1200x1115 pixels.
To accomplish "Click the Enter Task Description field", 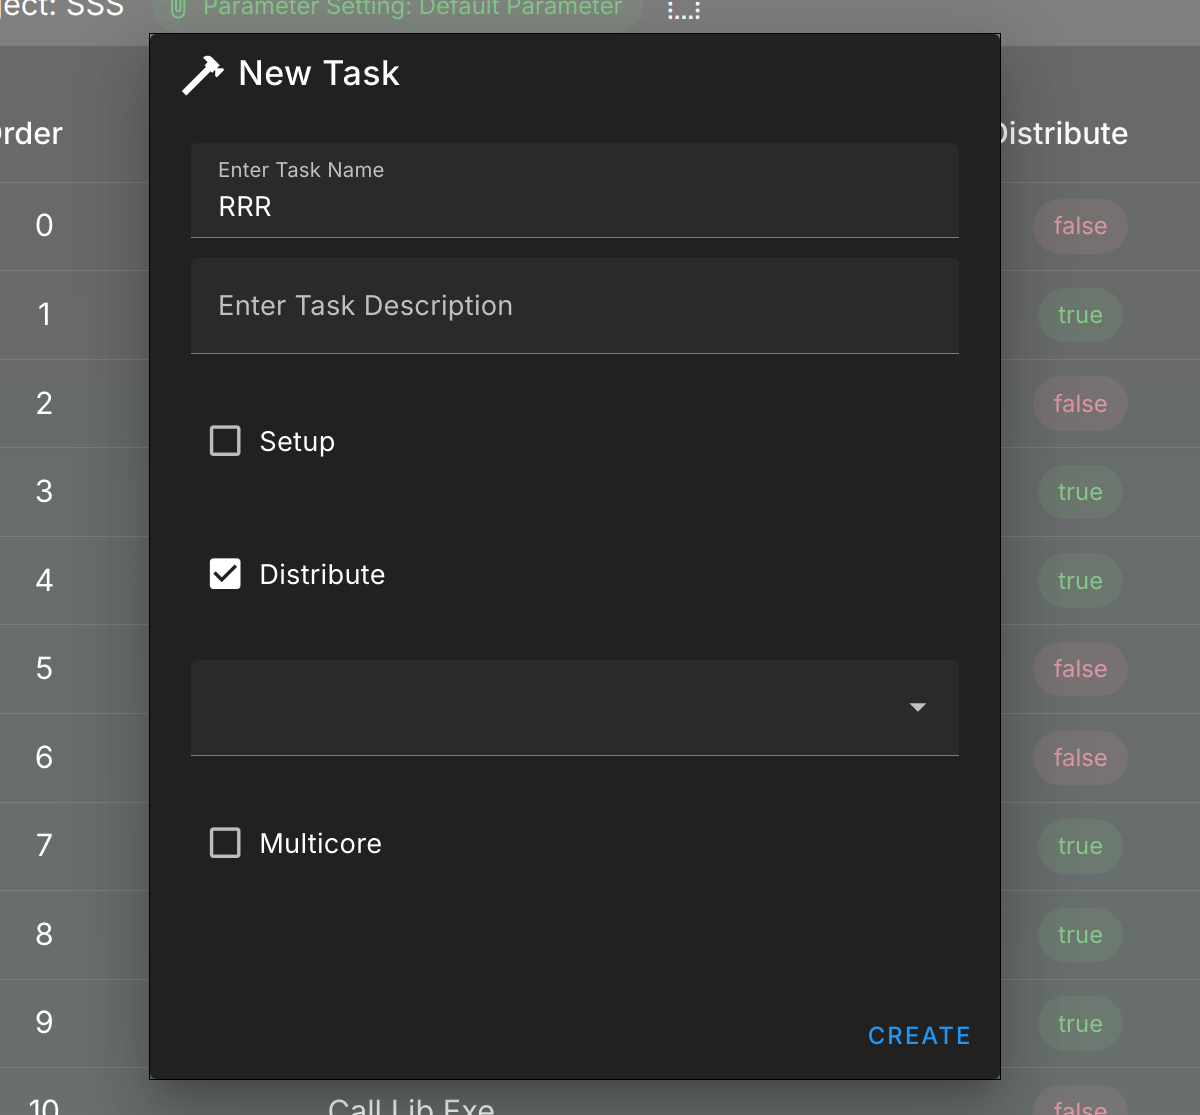I will [x=575, y=306].
